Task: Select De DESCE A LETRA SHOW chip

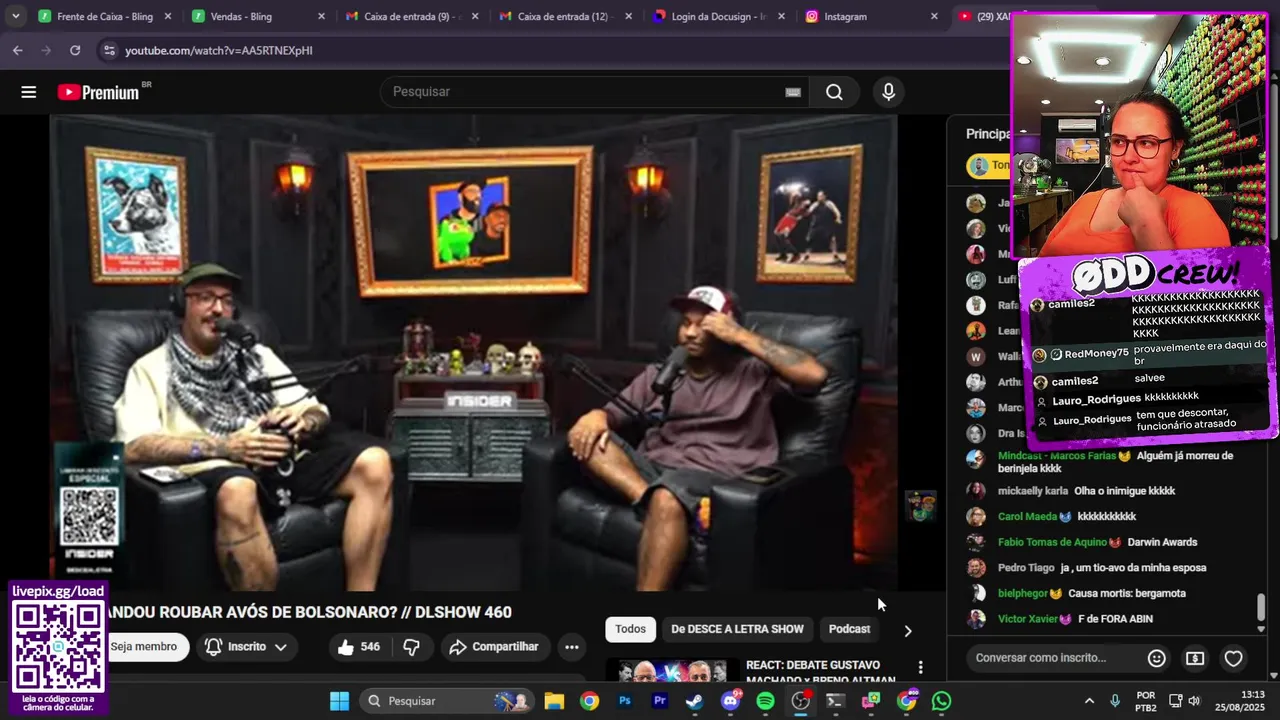Action: tap(737, 629)
